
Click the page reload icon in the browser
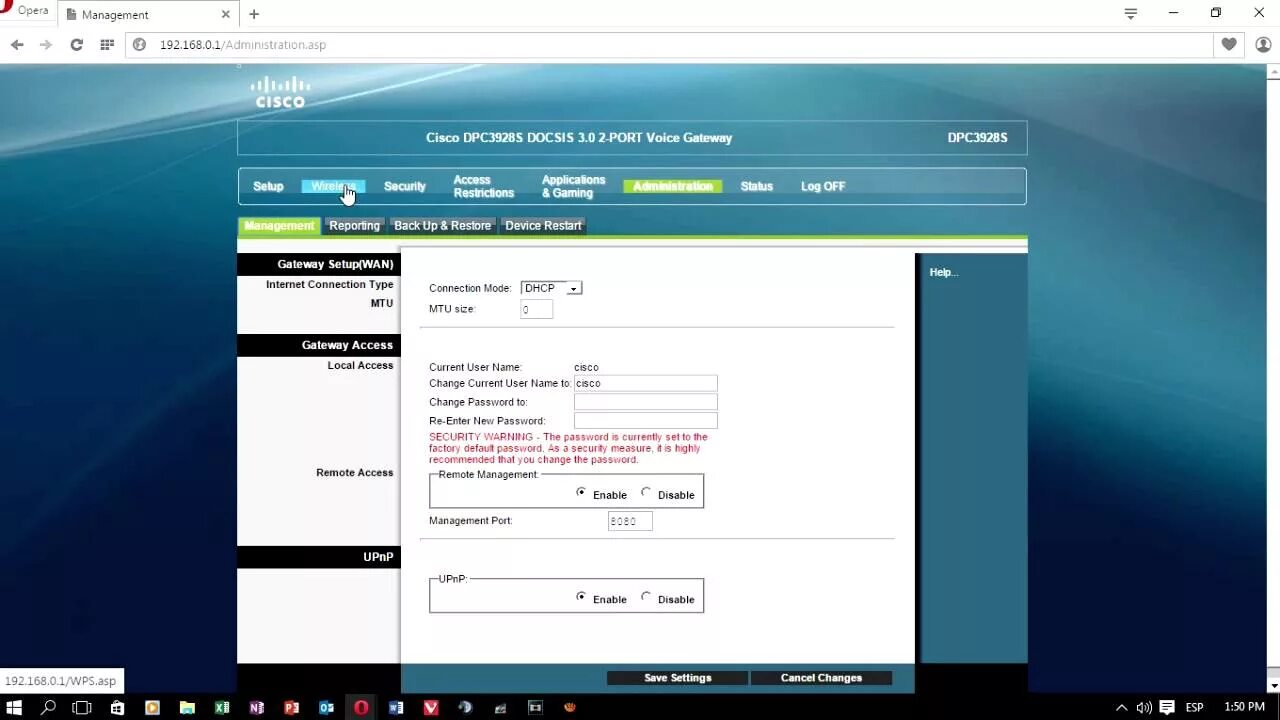[x=76, y=45]
